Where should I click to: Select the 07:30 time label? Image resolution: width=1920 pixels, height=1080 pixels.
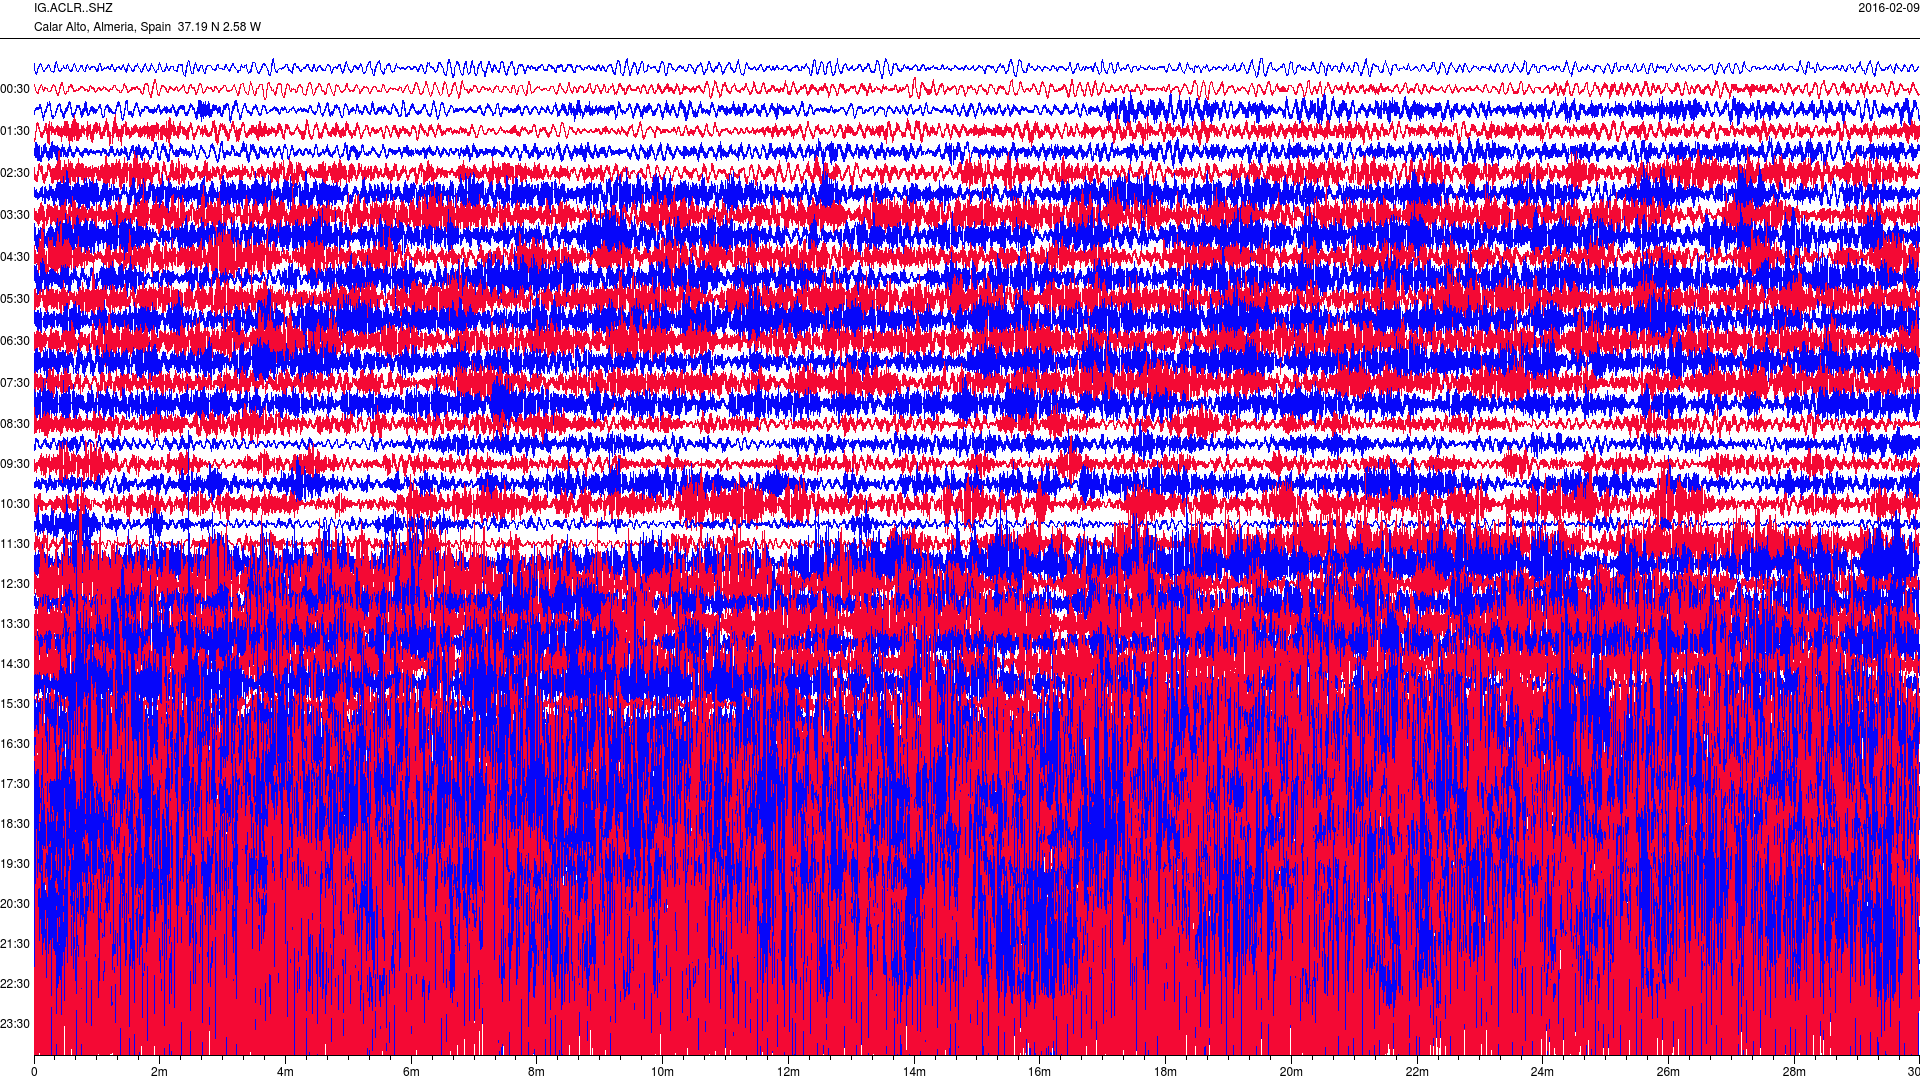15,383
